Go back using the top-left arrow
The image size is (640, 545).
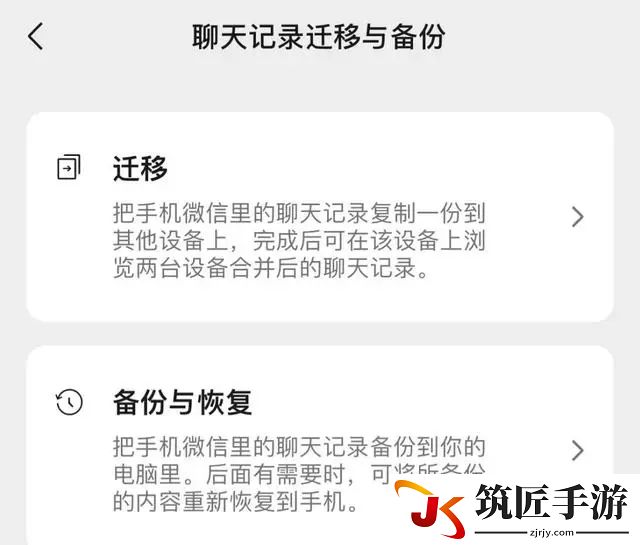[36, 36]
